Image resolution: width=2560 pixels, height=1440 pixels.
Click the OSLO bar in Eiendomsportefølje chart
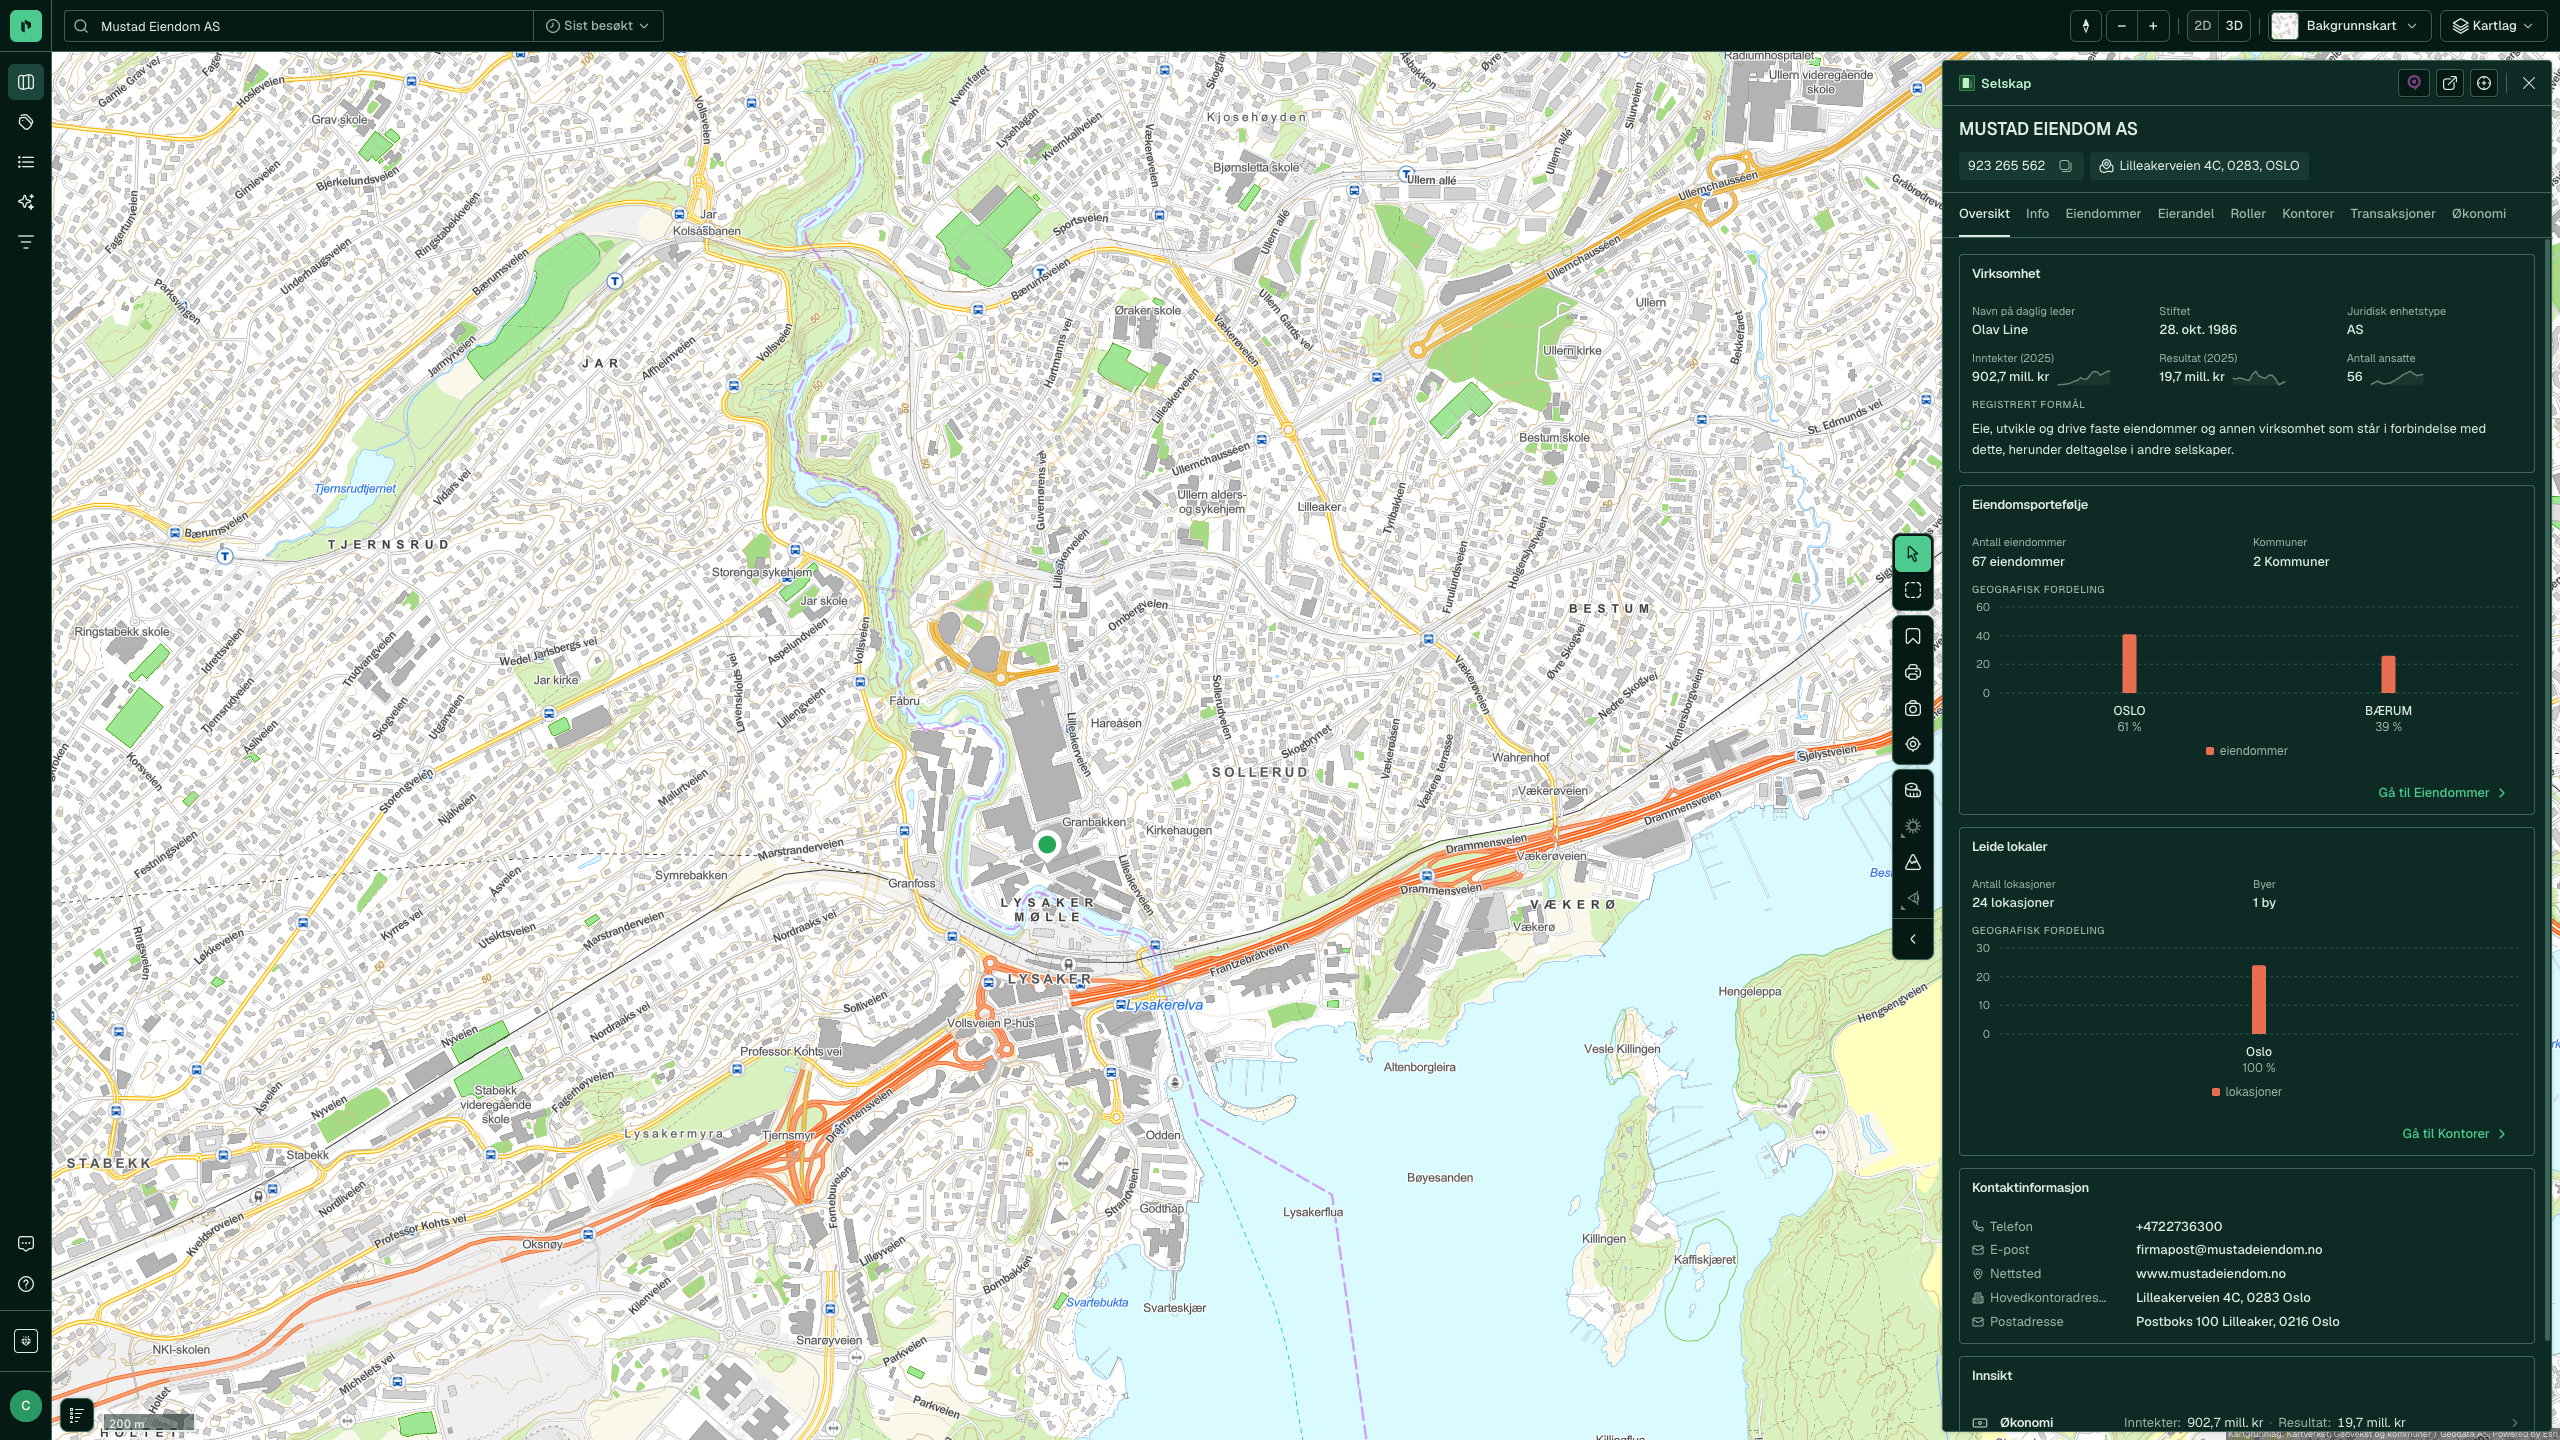pyautogui.click(x=2129, y=664)
